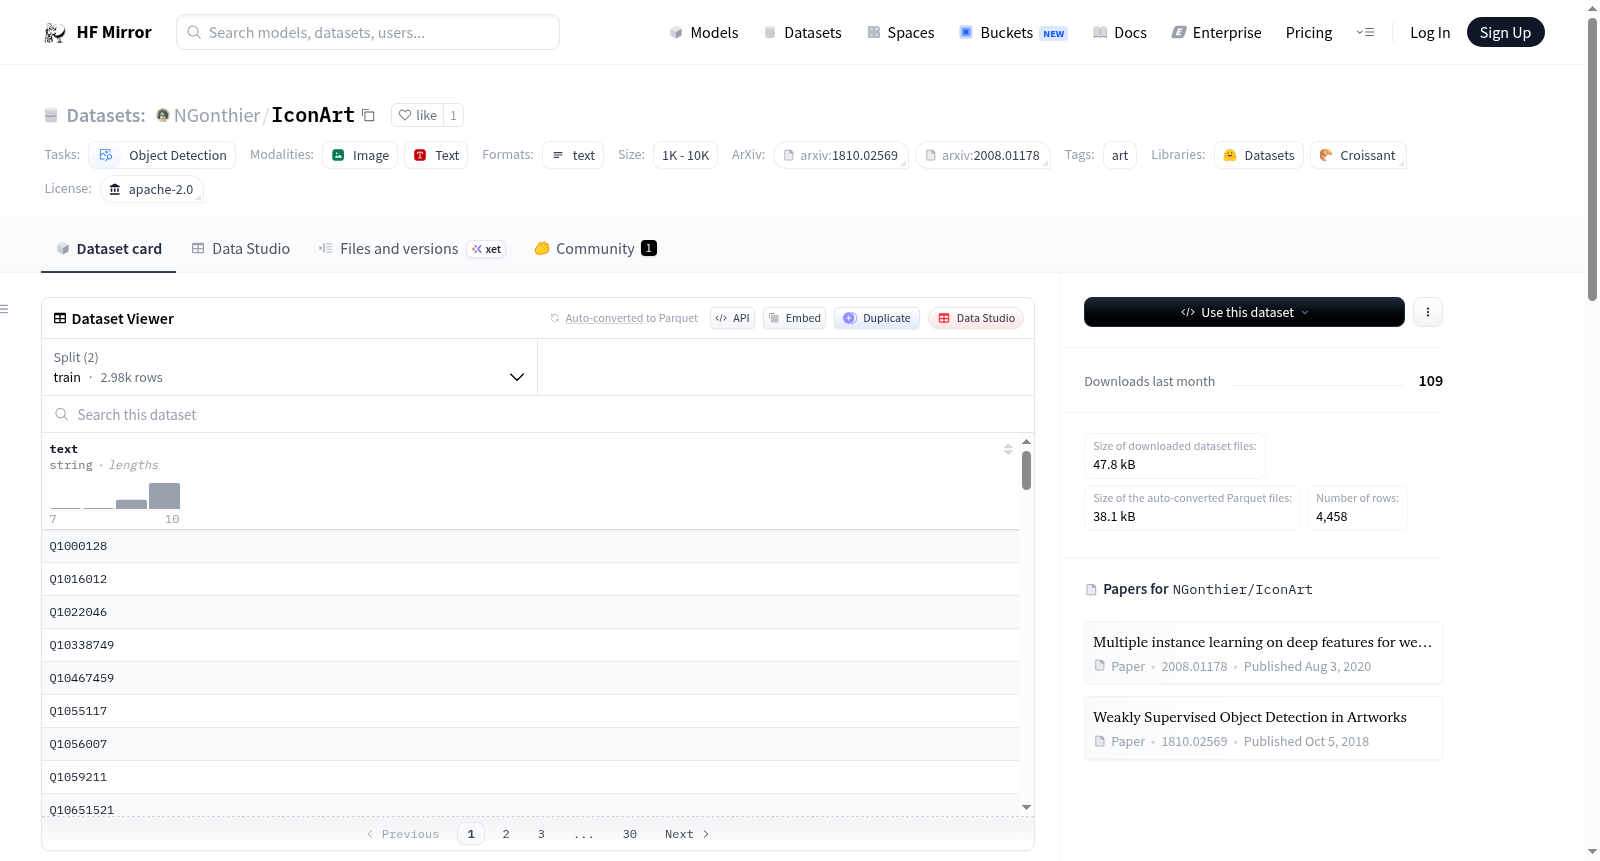This screenshot has width=1600, height=861.
Task: Select row Q1000128
Action: point(530,546)
